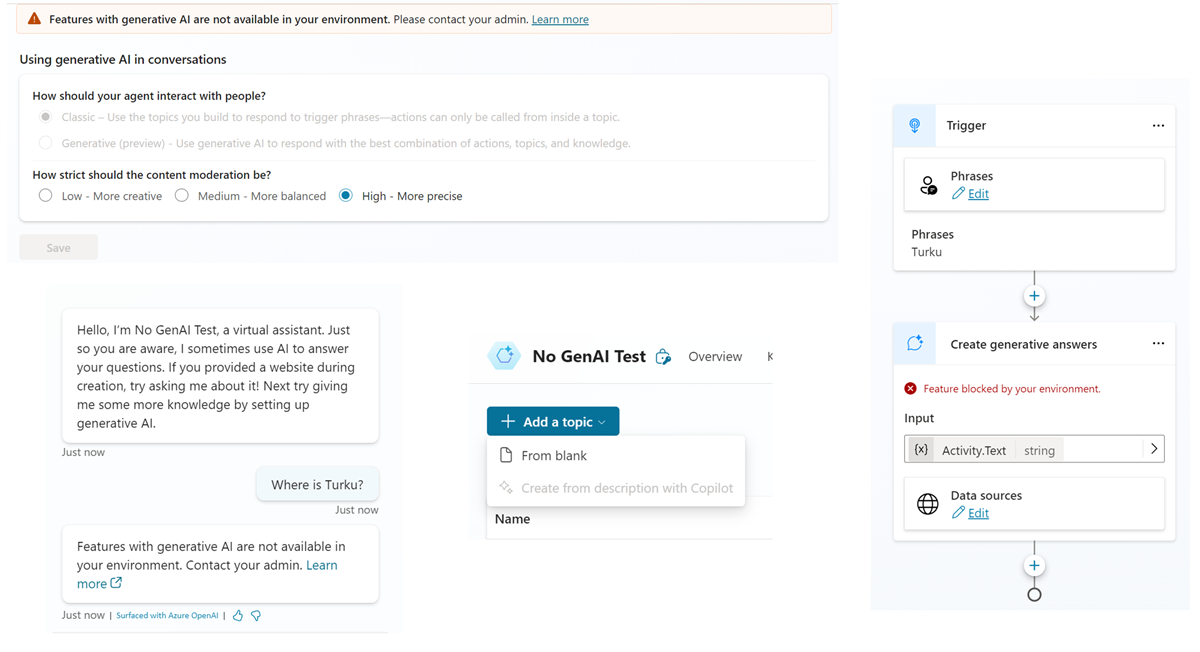Select High - More precise moderation
Screen dimensions: 1200x652
point(346,196)
